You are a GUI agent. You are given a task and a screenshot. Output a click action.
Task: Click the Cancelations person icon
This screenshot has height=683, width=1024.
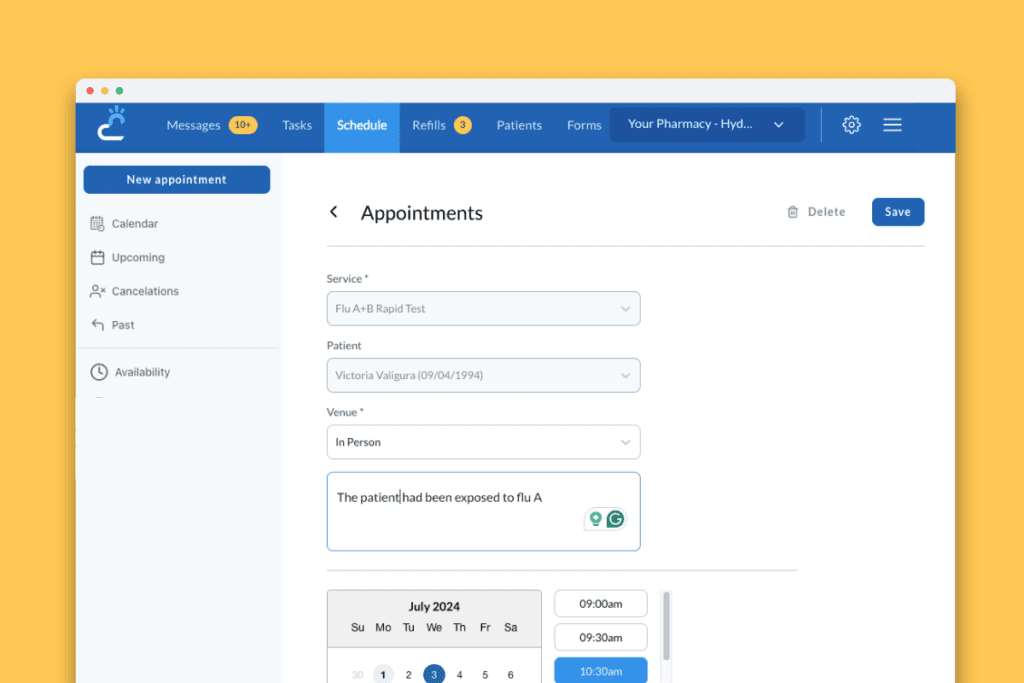[x=97, y=291]
